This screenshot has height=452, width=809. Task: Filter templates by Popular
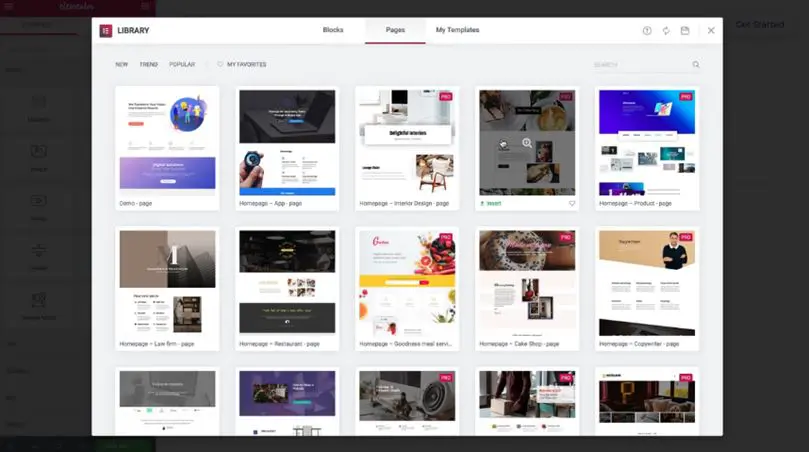click(x=182, y=64)
